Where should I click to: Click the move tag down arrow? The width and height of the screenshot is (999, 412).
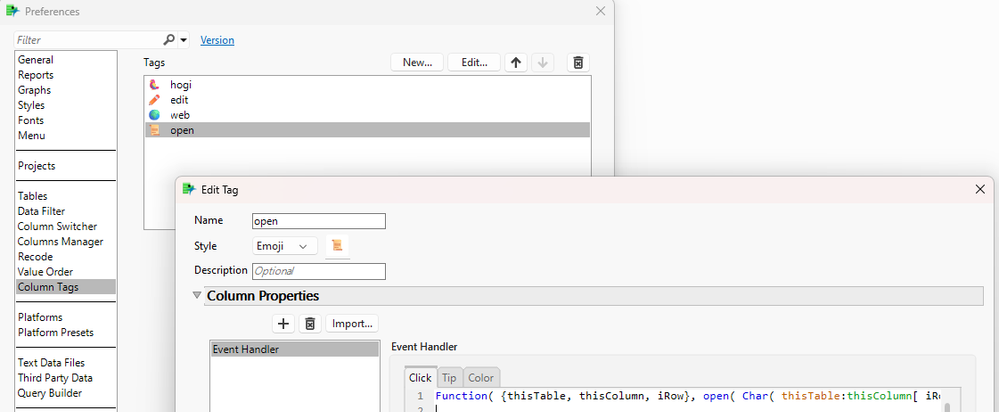click(542, 62)
